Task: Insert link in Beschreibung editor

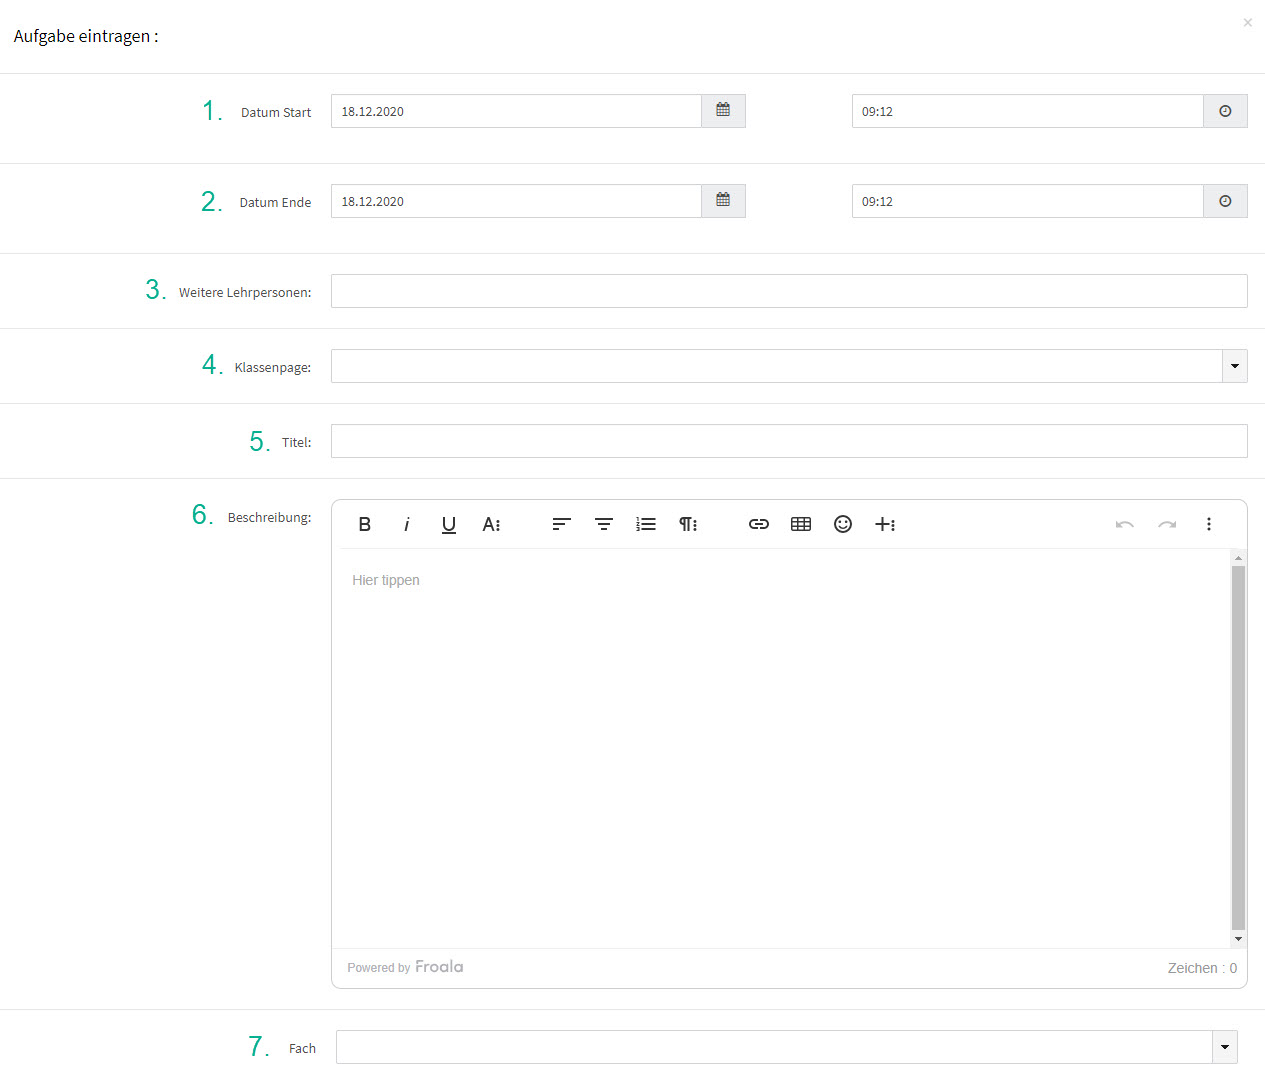Action: point(759,524)
